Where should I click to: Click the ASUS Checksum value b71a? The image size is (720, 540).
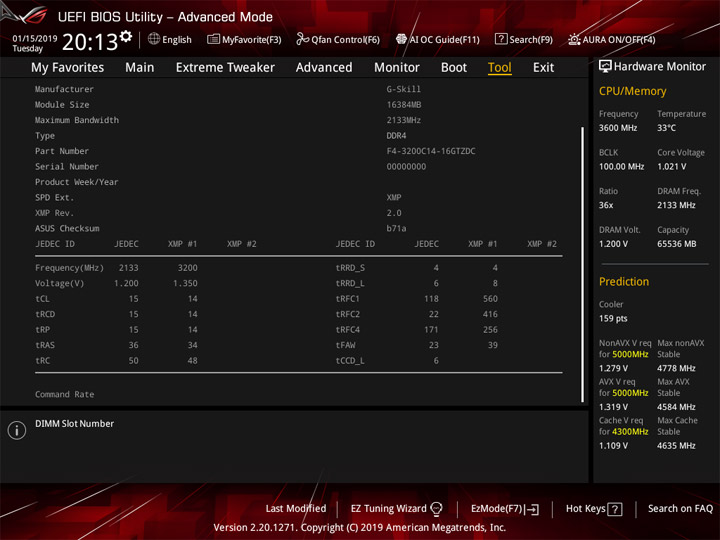pos(396,228)
